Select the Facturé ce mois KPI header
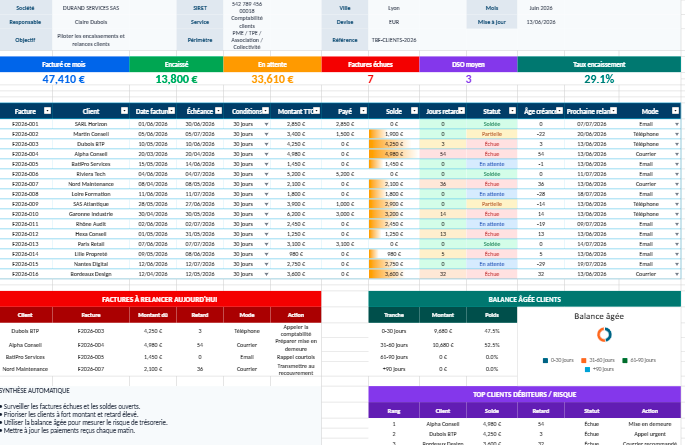This screenshot has height=445, width=685. point(64,64)
